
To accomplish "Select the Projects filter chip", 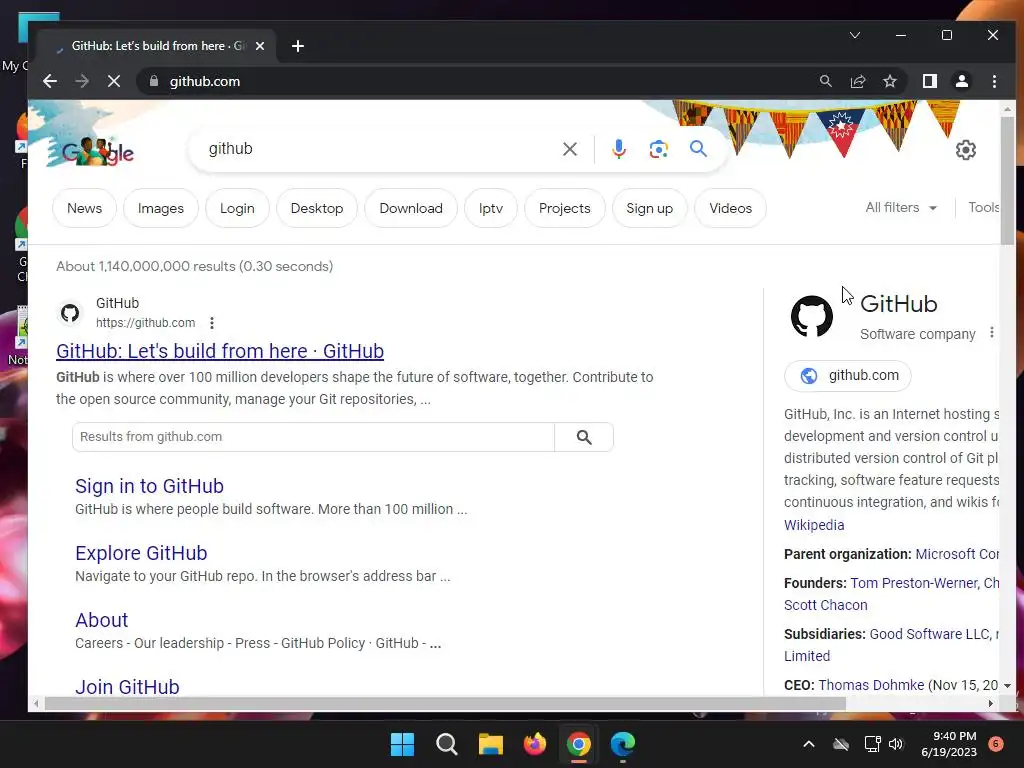I will (564, 208).
